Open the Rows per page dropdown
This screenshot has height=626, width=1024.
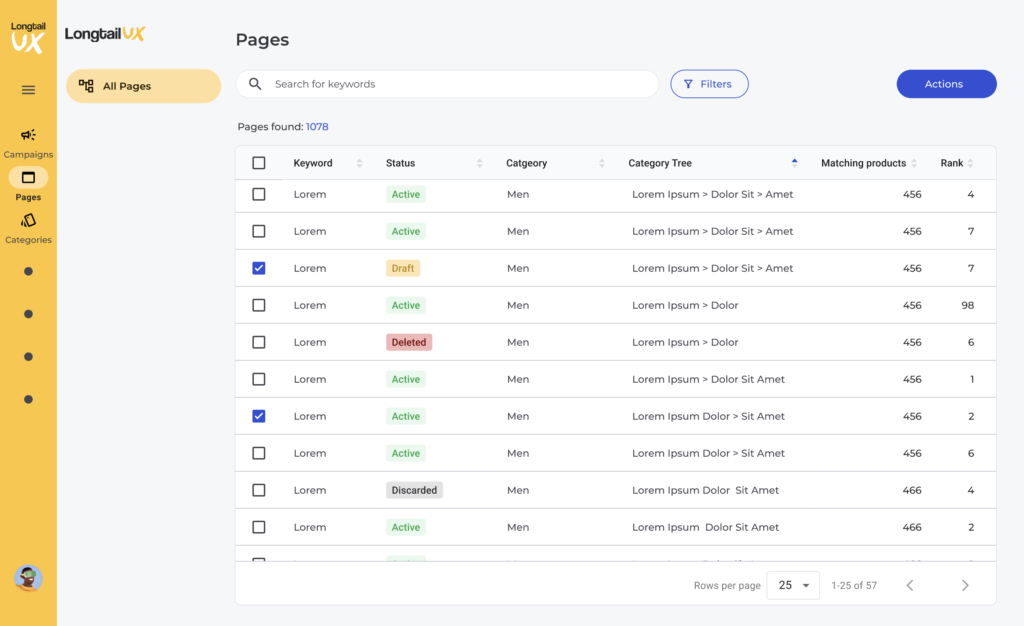point(793,585)
